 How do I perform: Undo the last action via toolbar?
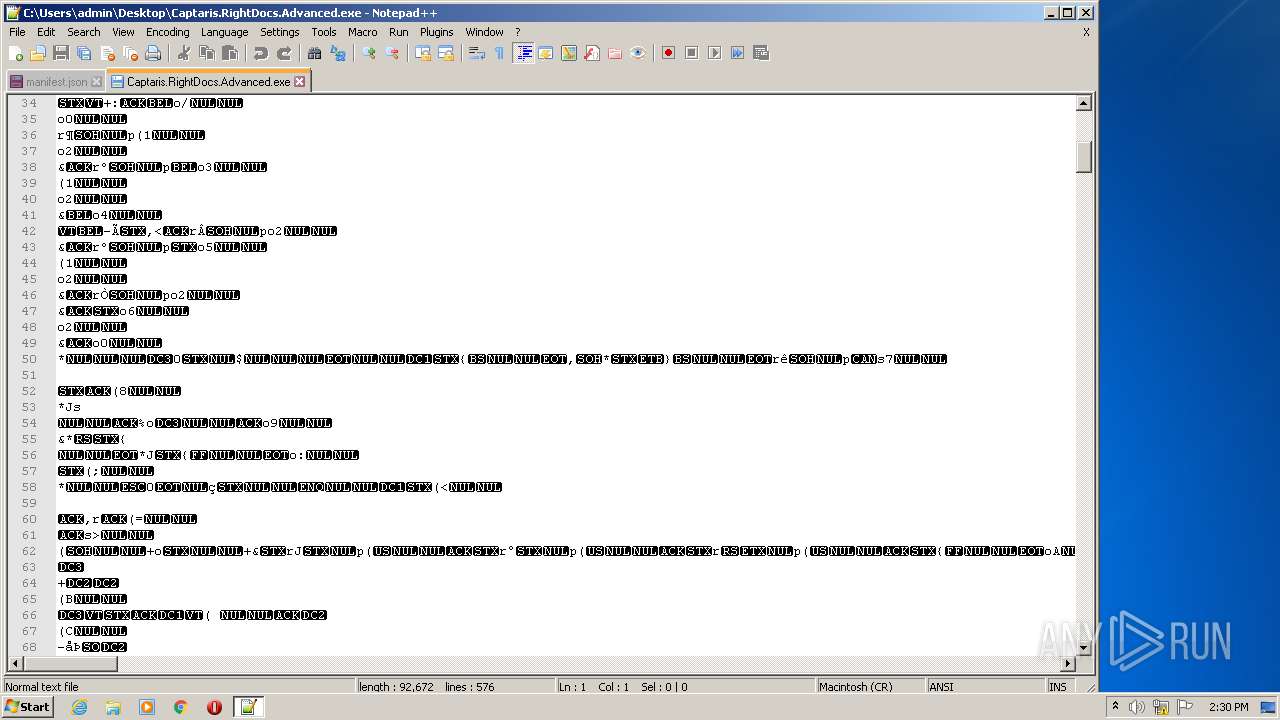[x=260, y=53]
